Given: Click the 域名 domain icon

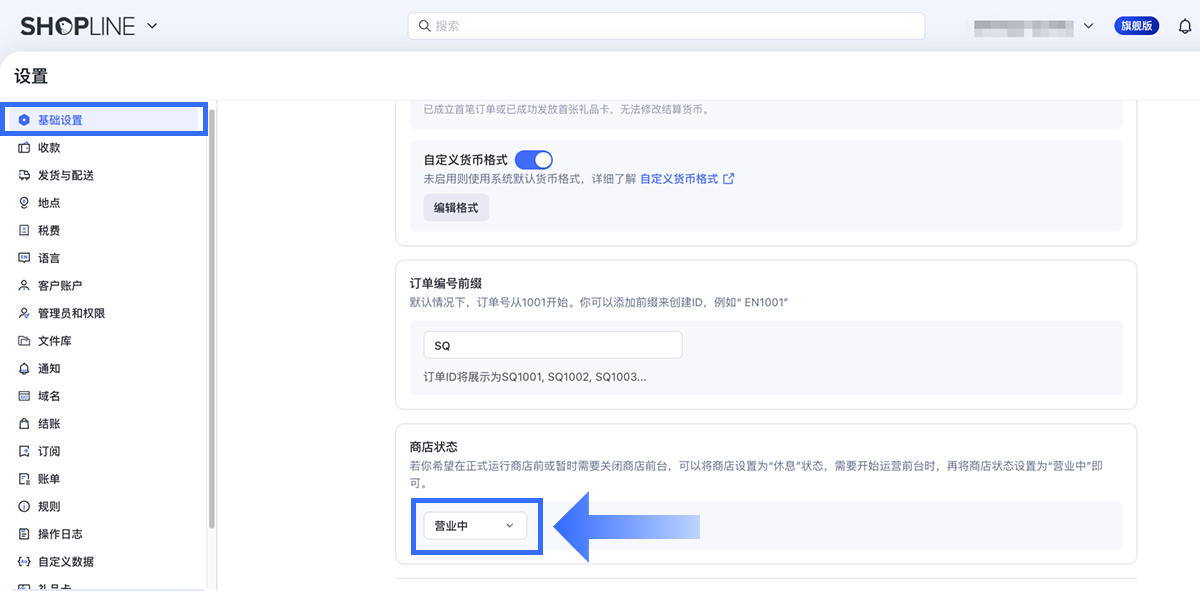Looking at the screenshot, I should pos(24,397).
